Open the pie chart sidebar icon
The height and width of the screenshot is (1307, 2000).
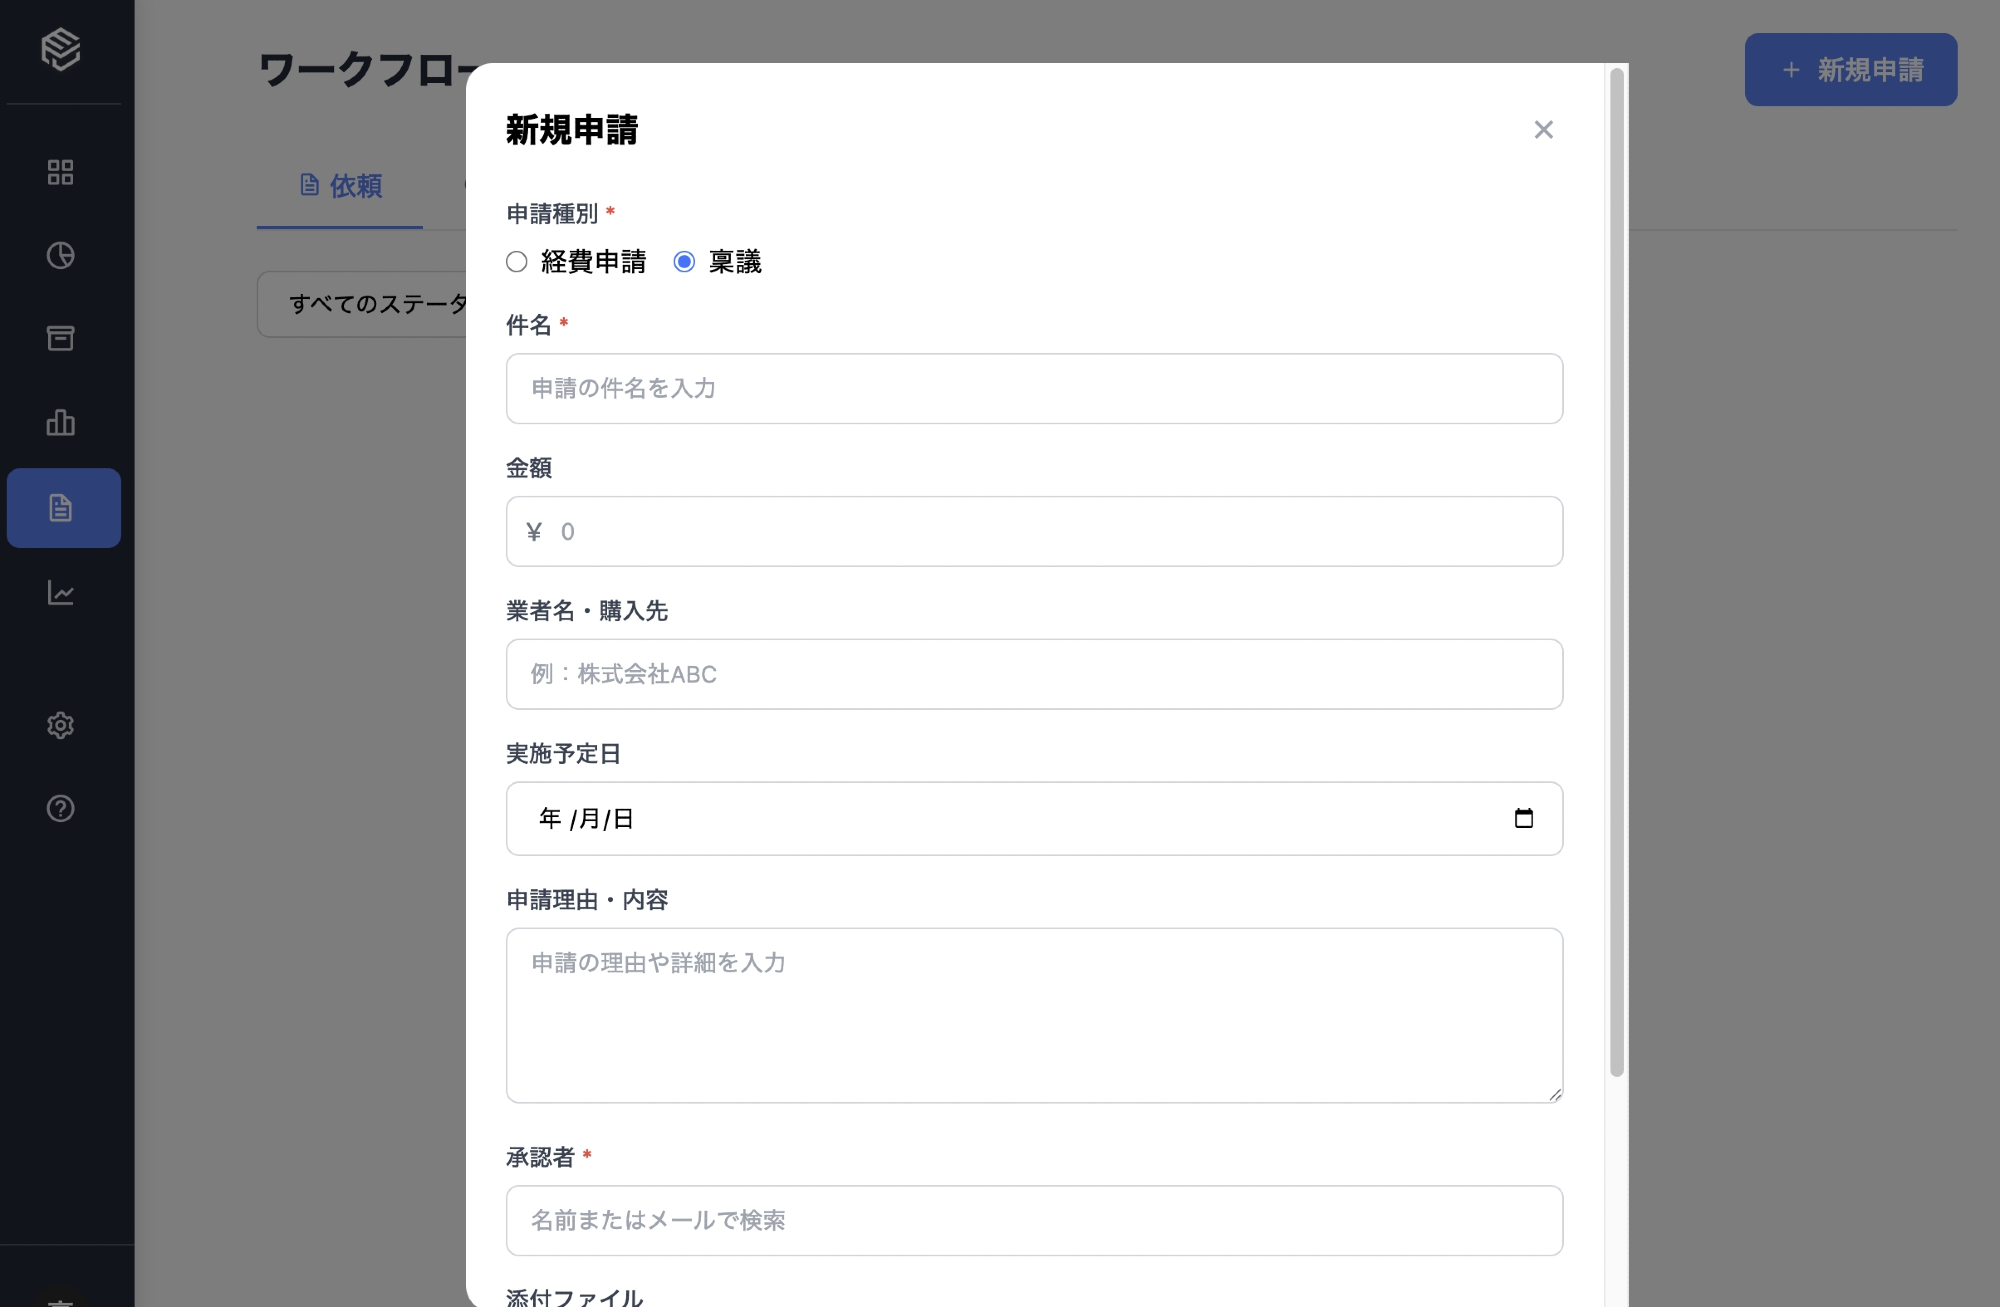(x=60, y=255)
